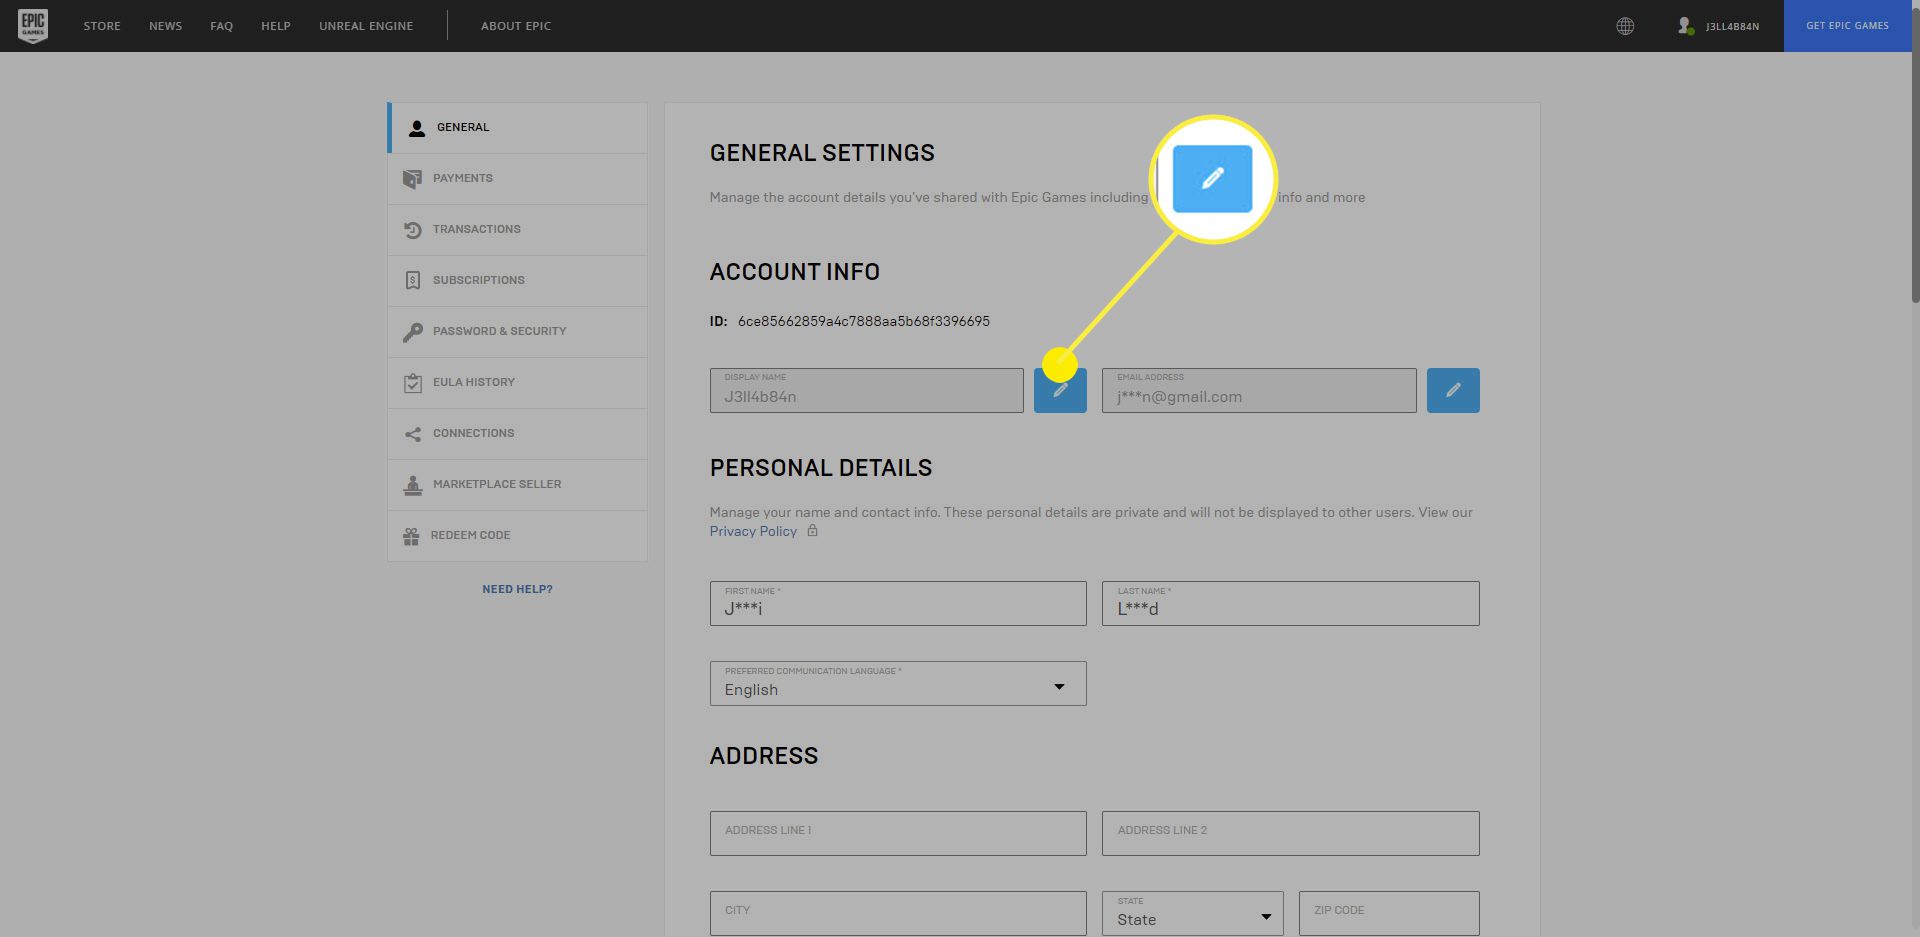The image size is (1920, 937).
Task: Click the user avatar icon beside J3LL4B84N
Action: pyautogui.click(x=1685, y=26)
